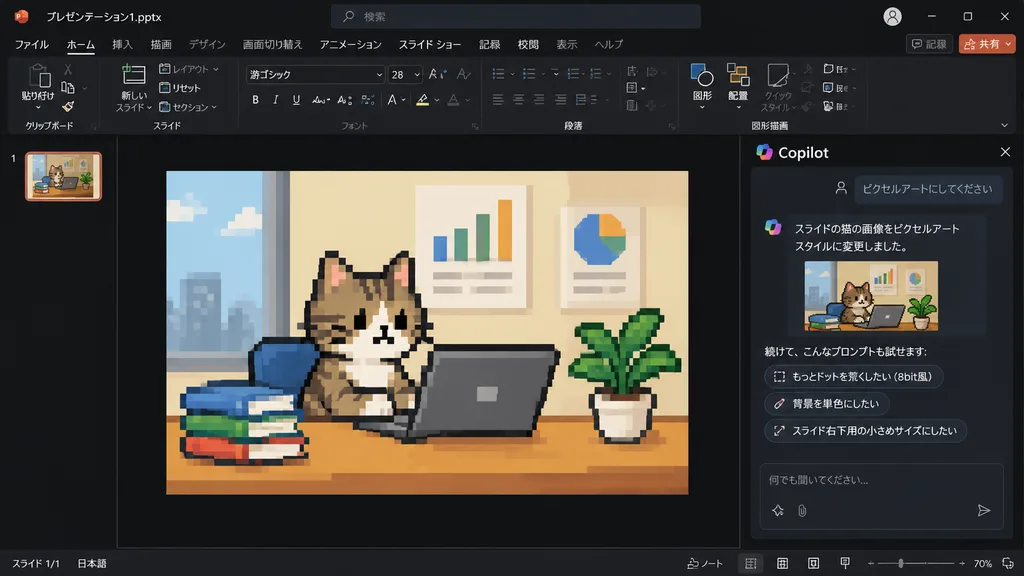Click the pixel-art image thumbnail in Copilot reply
Screen dimensions: 1024x576
point(871,296)
